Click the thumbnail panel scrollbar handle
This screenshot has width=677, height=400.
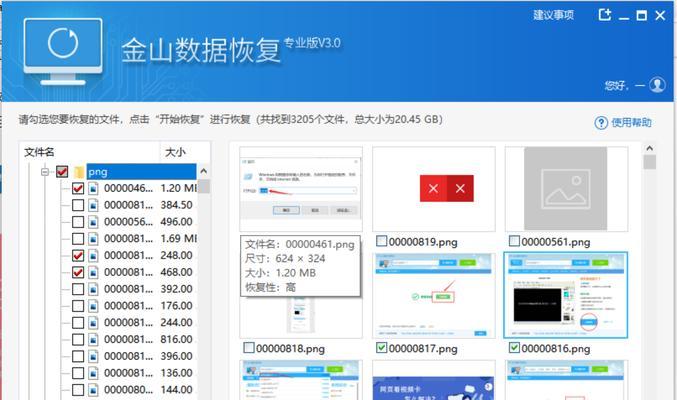click(649, 162)
